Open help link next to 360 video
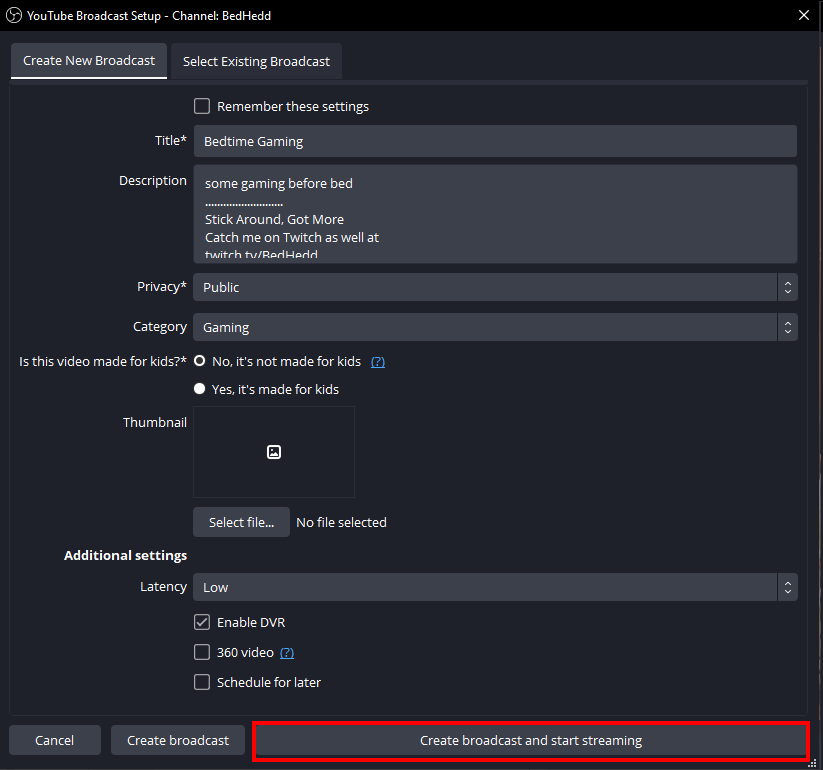Image resolution: width=823 pixels, height=770 pixels. point(287,653)
